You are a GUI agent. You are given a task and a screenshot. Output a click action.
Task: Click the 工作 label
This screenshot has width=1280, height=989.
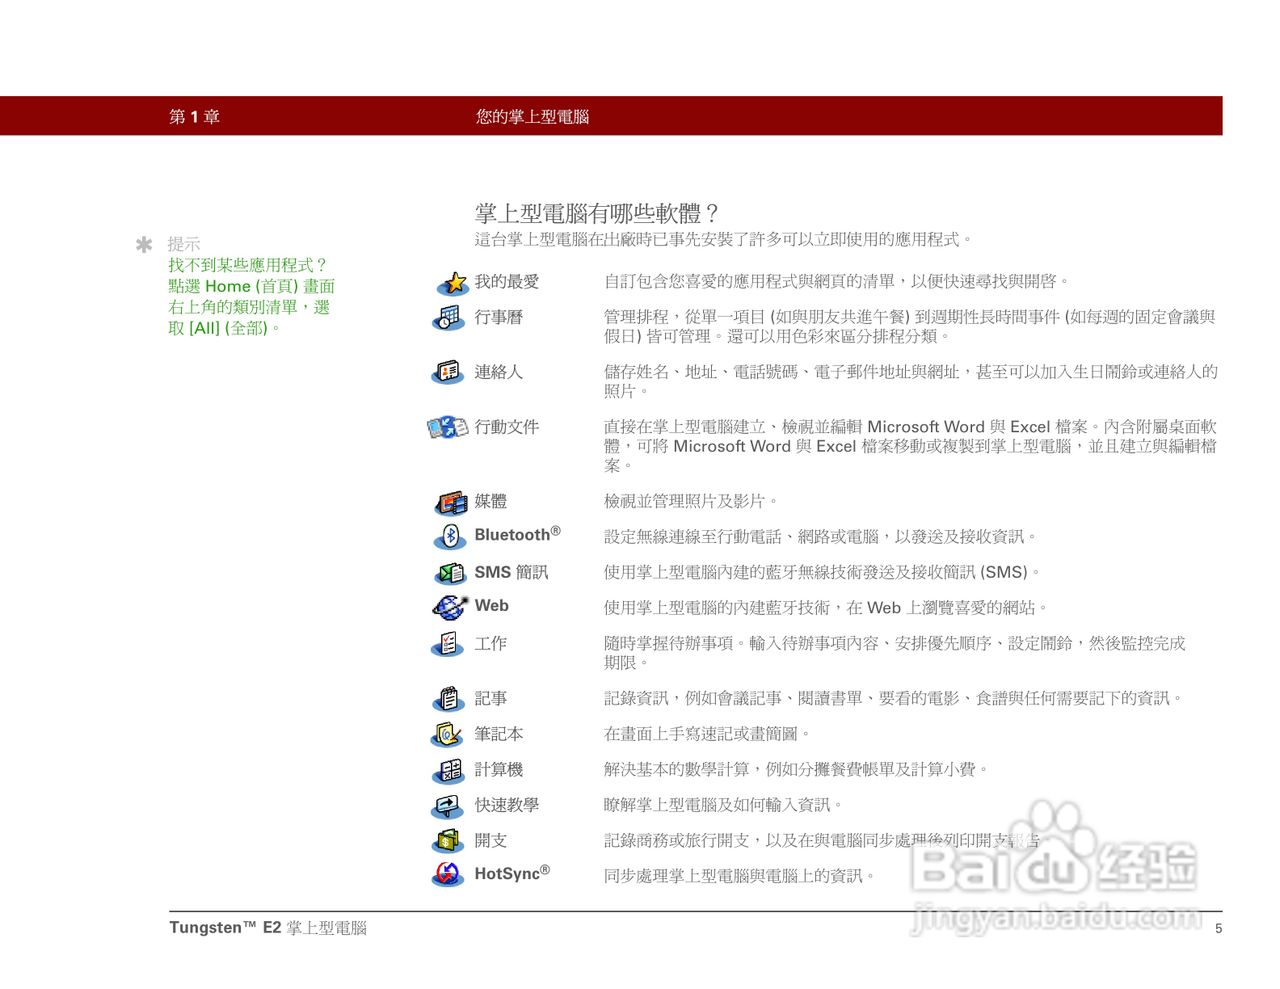[490, 643]
